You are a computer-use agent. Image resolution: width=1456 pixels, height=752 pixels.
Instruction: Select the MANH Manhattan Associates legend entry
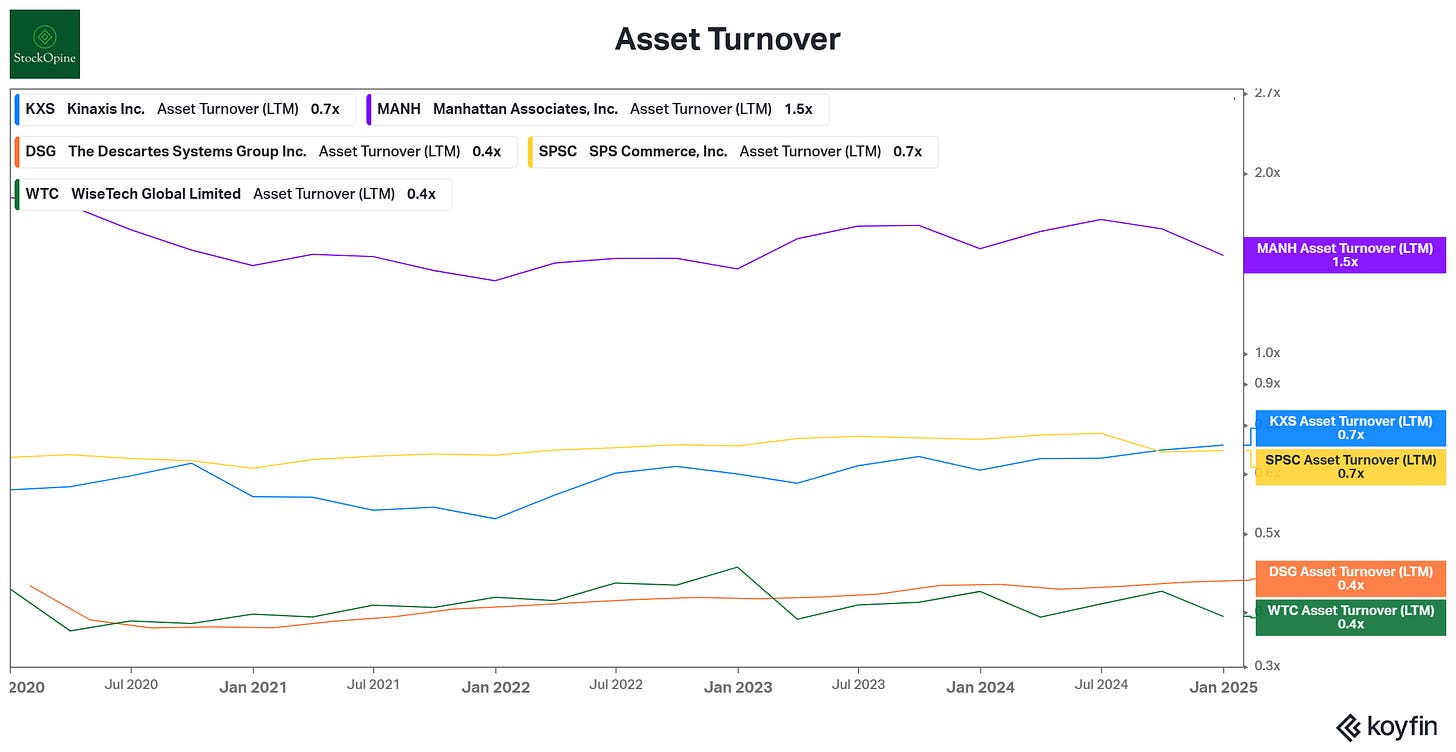point(597,109)
